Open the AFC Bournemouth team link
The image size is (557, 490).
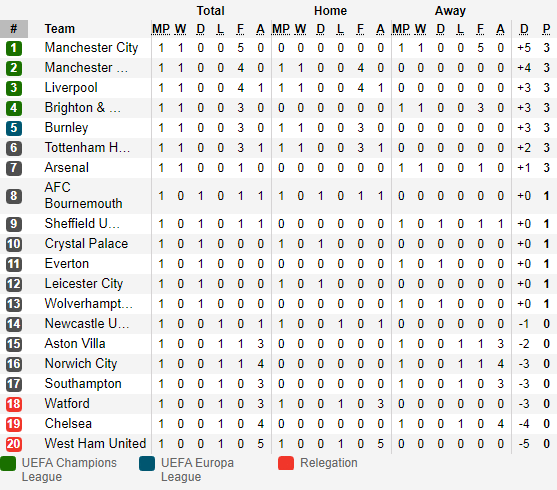click(83, 195)
